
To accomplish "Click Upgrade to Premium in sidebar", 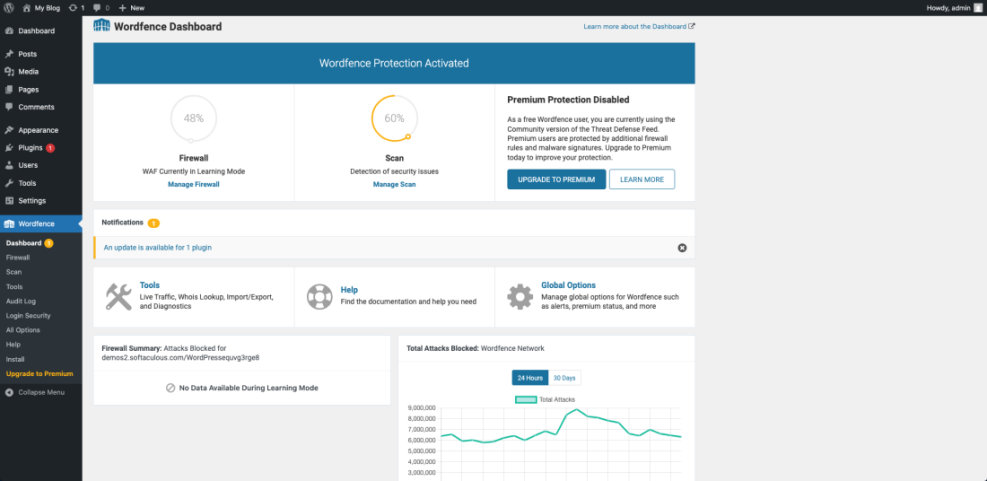I will tap(40, 374).
